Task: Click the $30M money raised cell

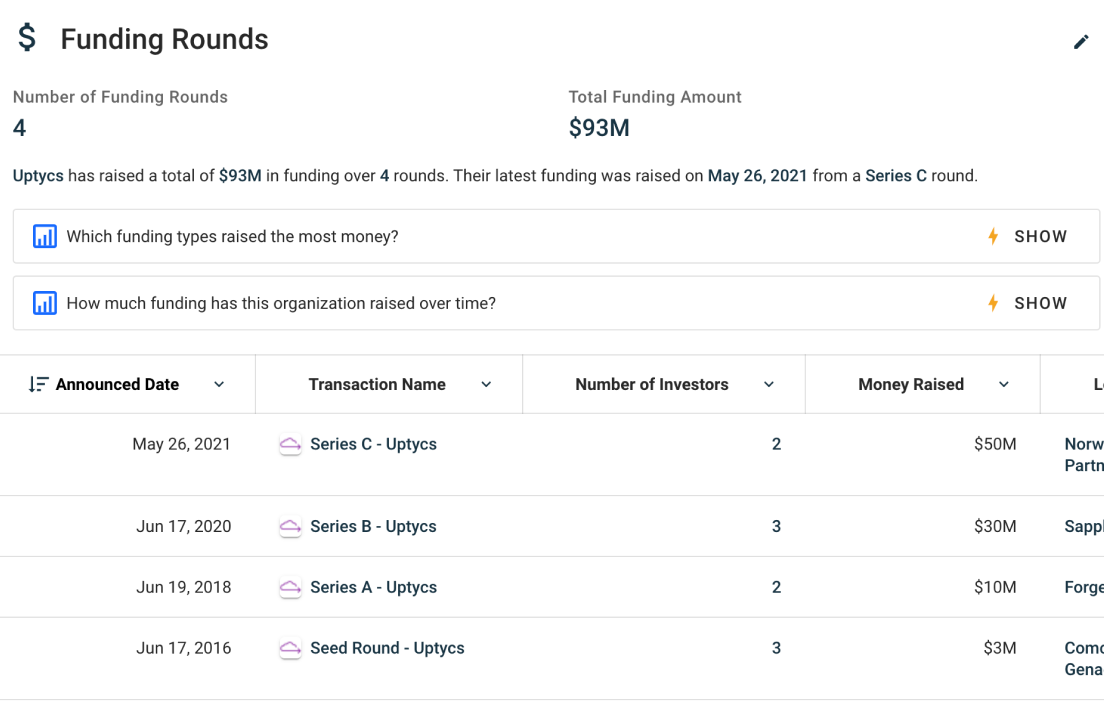Action: [995, 526]
